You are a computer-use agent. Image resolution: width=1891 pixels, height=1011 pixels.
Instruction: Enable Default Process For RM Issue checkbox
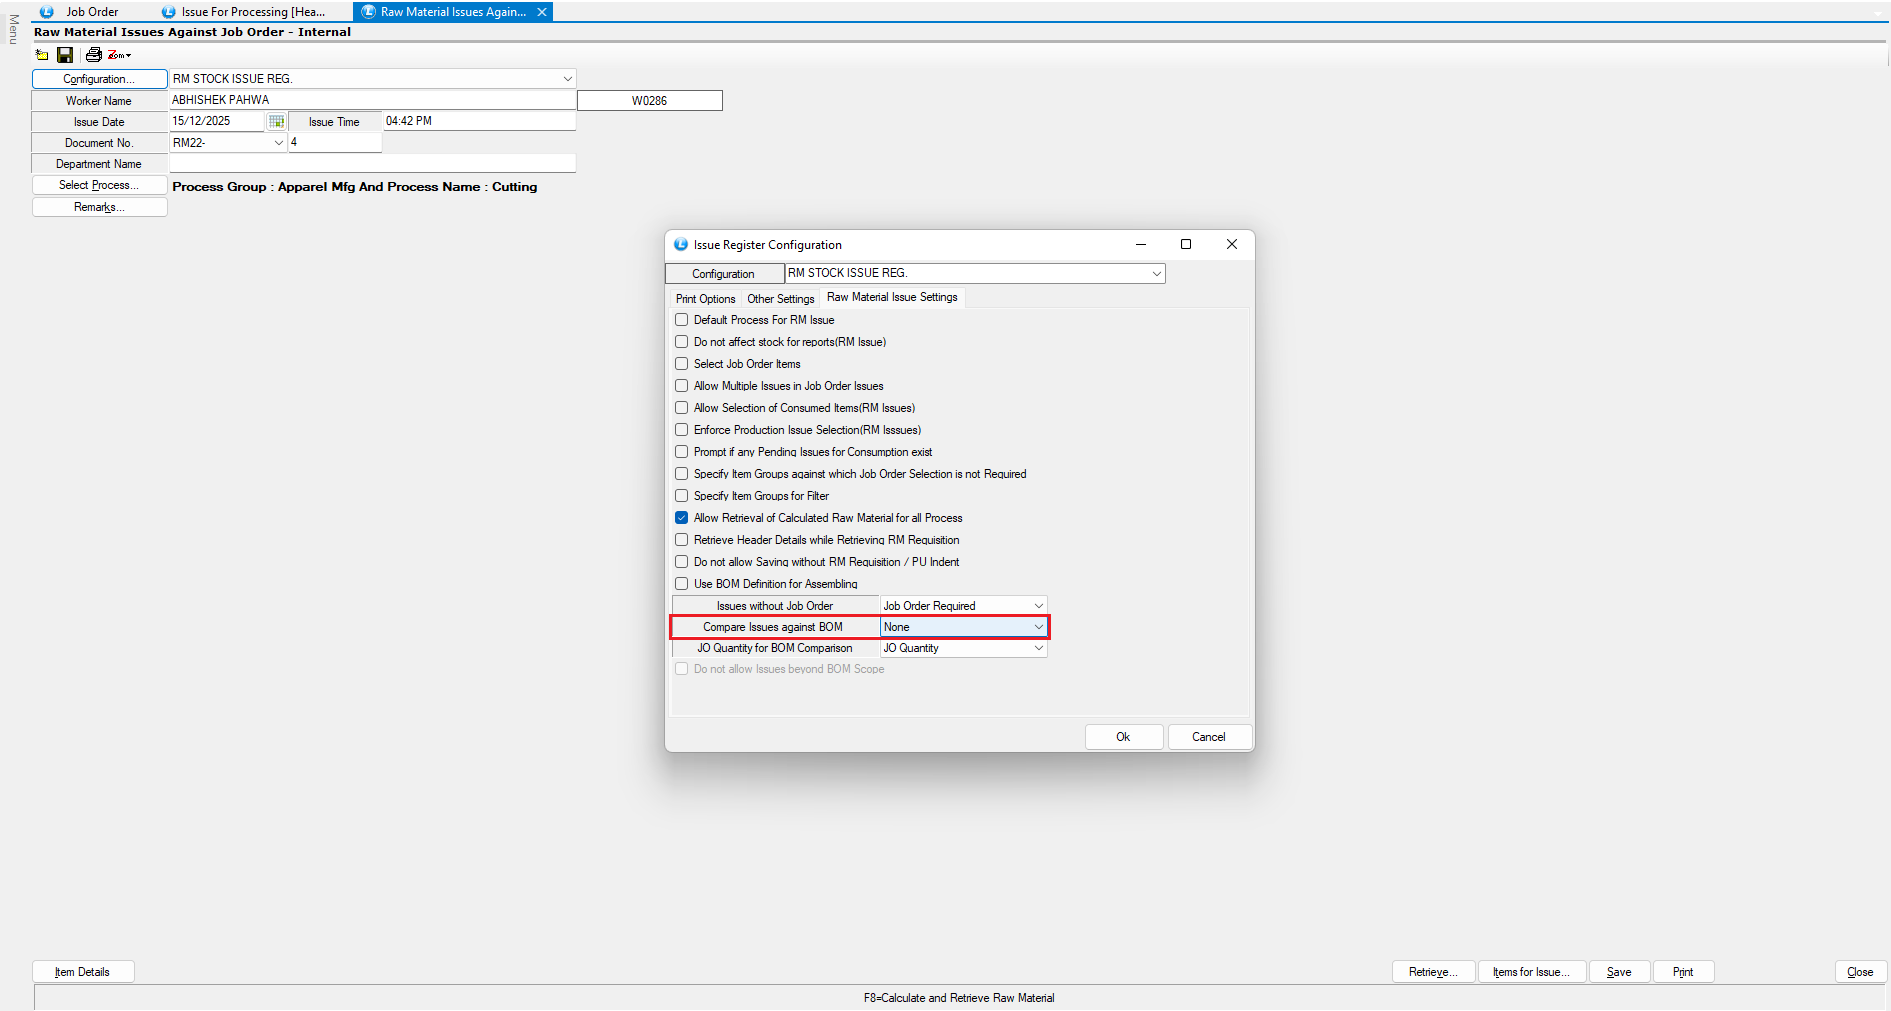pos(682,320)
